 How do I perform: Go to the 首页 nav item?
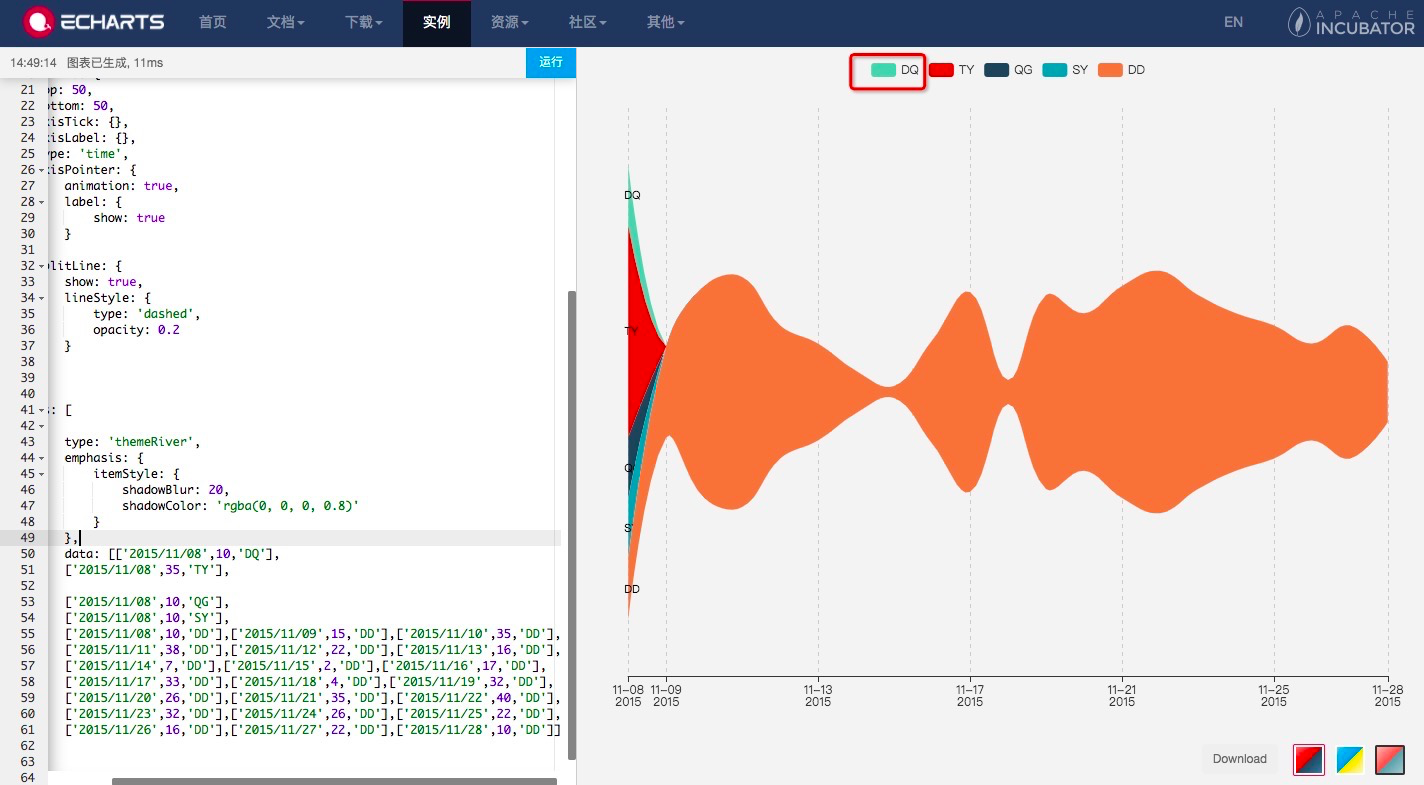coord(213,22)
